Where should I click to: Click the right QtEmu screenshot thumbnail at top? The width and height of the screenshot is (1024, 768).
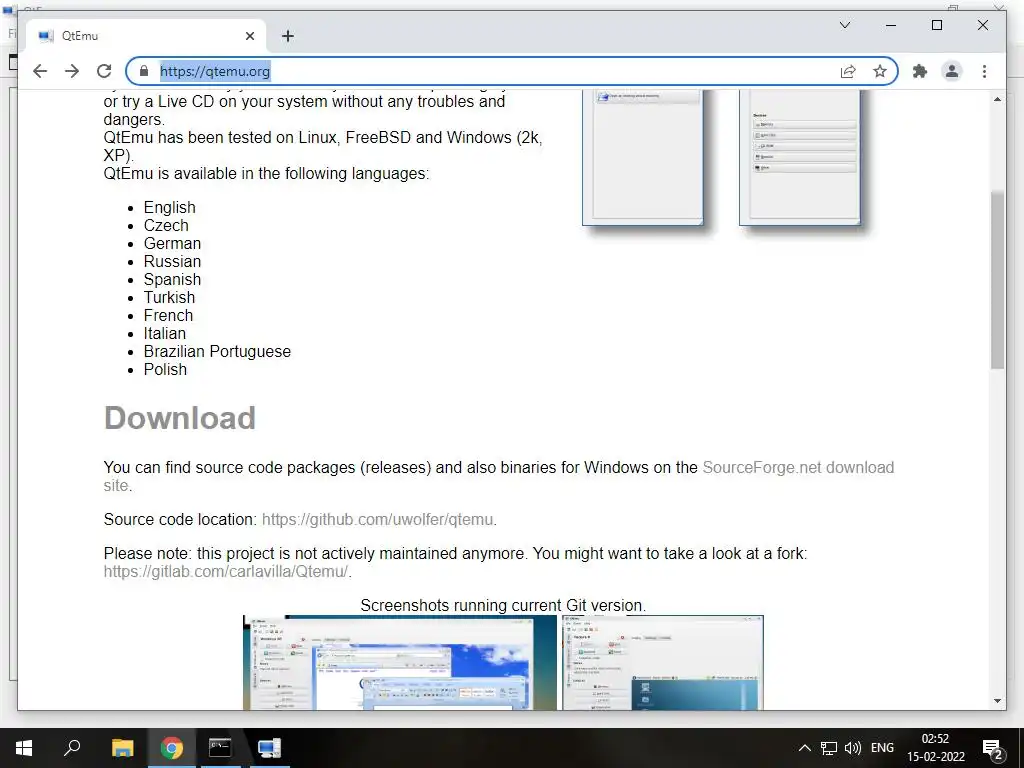pyautogui.click(x=800, y=157)
